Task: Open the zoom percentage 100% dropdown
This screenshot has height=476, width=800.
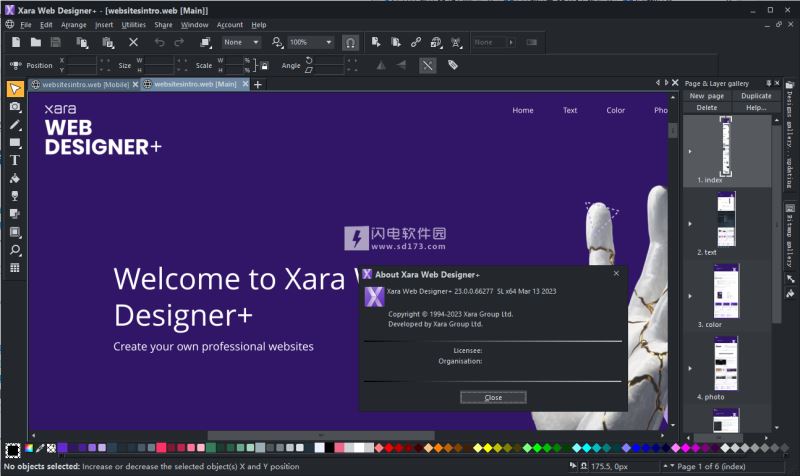Action: pyautogui.click(x=310, y=42)
